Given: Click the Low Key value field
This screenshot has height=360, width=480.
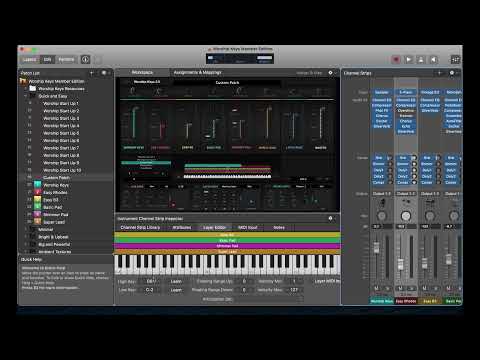Looking at the screenshot, I should 151,290.
